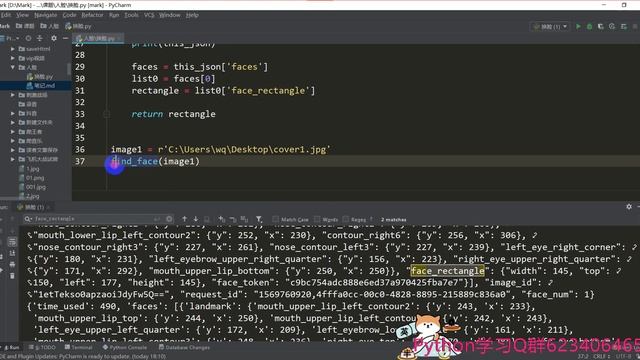The height and width of the screenshot is (360, 640).
Task: Collapse the expanded 人脸 folder
Action: pos(13,67)
